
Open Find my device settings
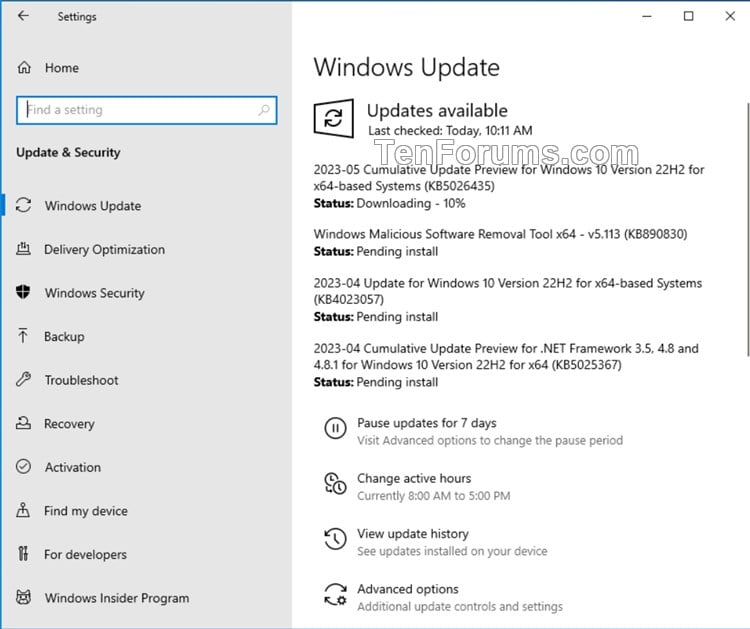point(86,511)
